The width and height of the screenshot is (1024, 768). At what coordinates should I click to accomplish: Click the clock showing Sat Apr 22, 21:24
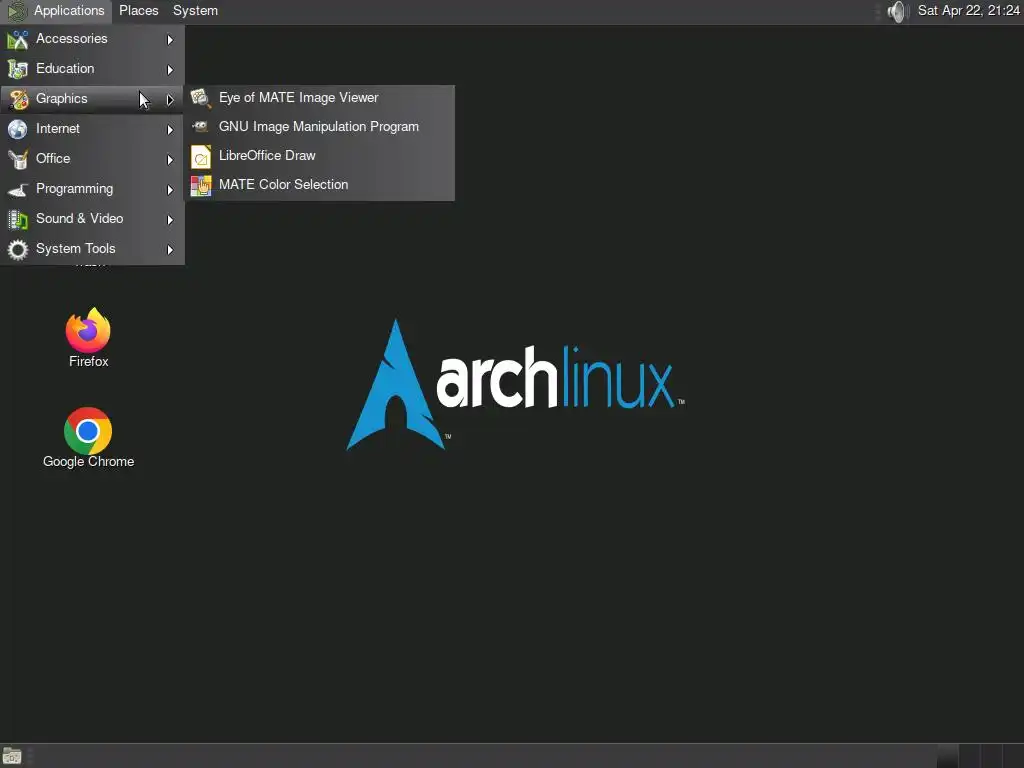coord(968,10)
